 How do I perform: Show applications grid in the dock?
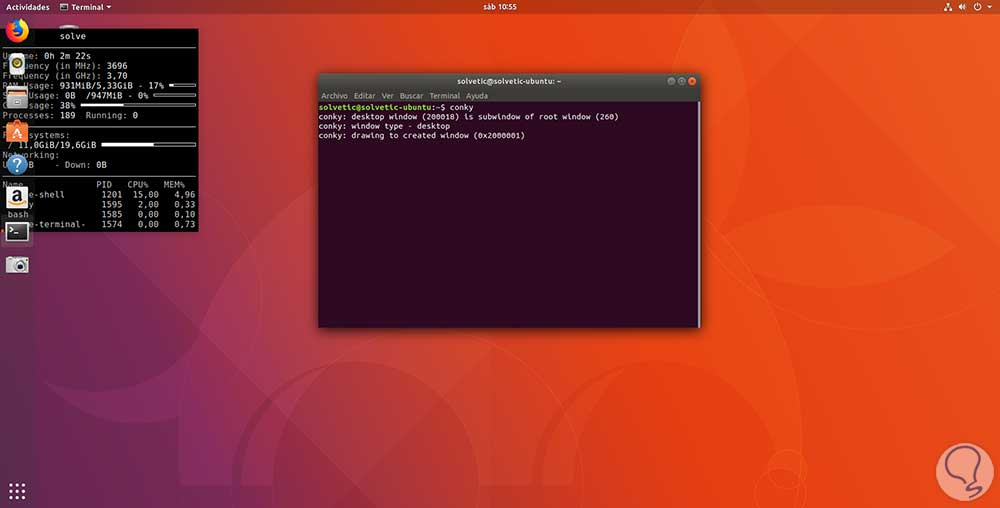tap(17, 491)
